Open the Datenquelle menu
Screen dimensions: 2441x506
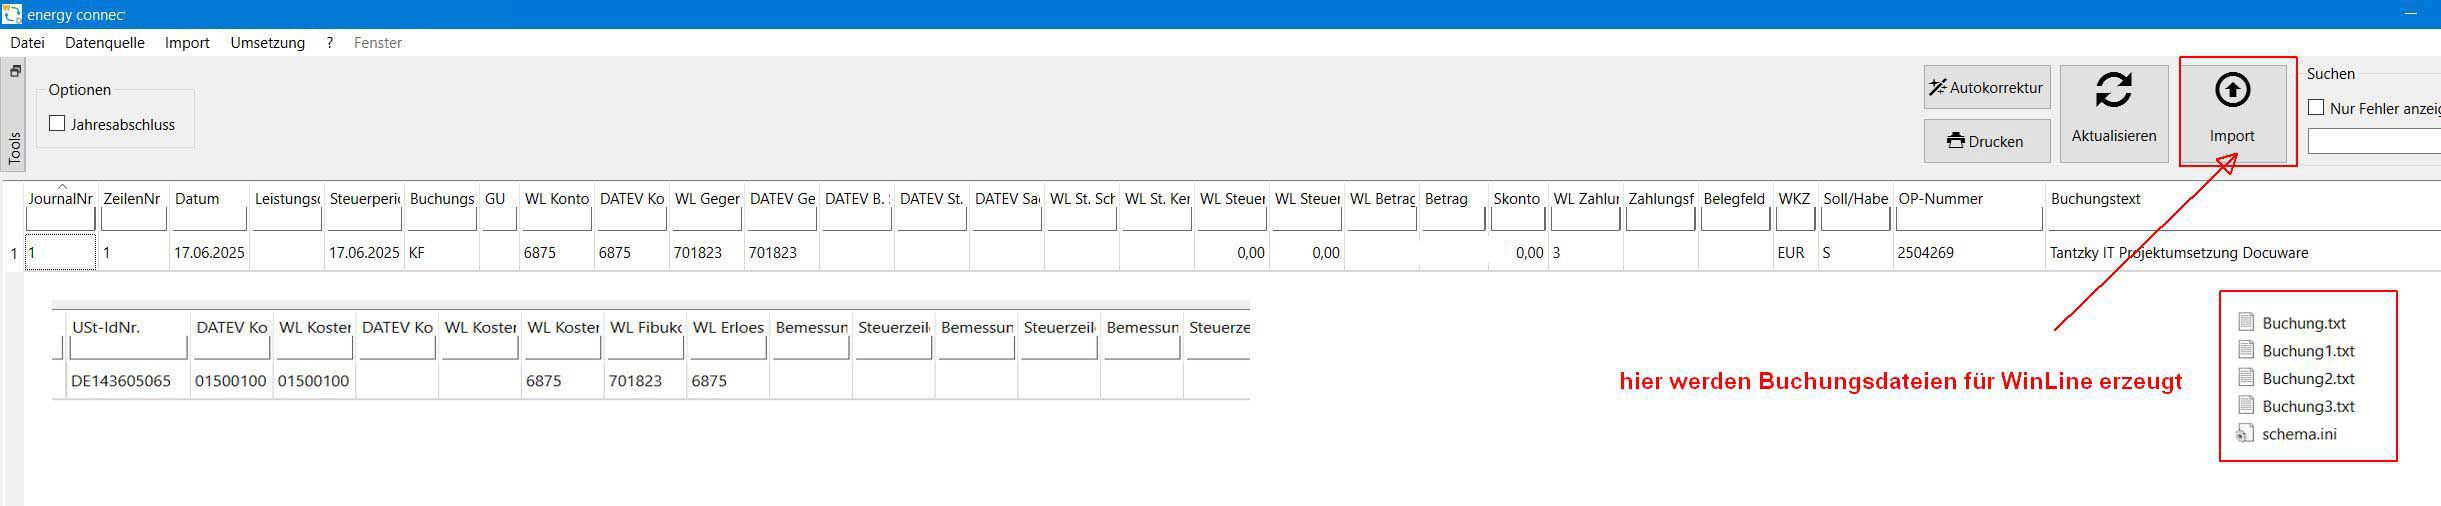[104, 43]
